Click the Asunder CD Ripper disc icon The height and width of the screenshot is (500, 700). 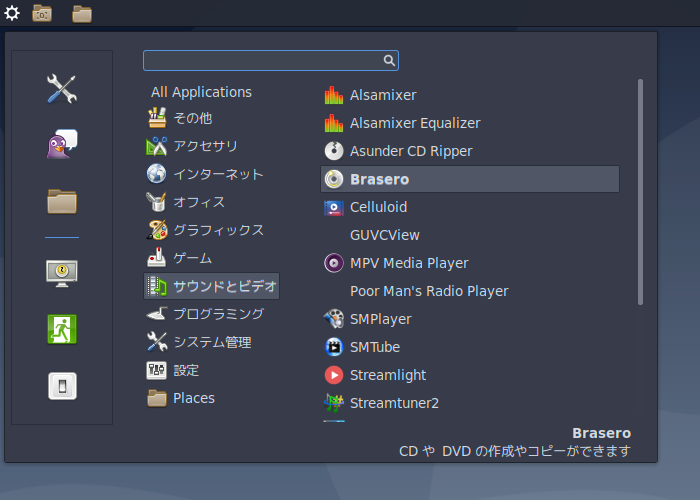(334, 151)
